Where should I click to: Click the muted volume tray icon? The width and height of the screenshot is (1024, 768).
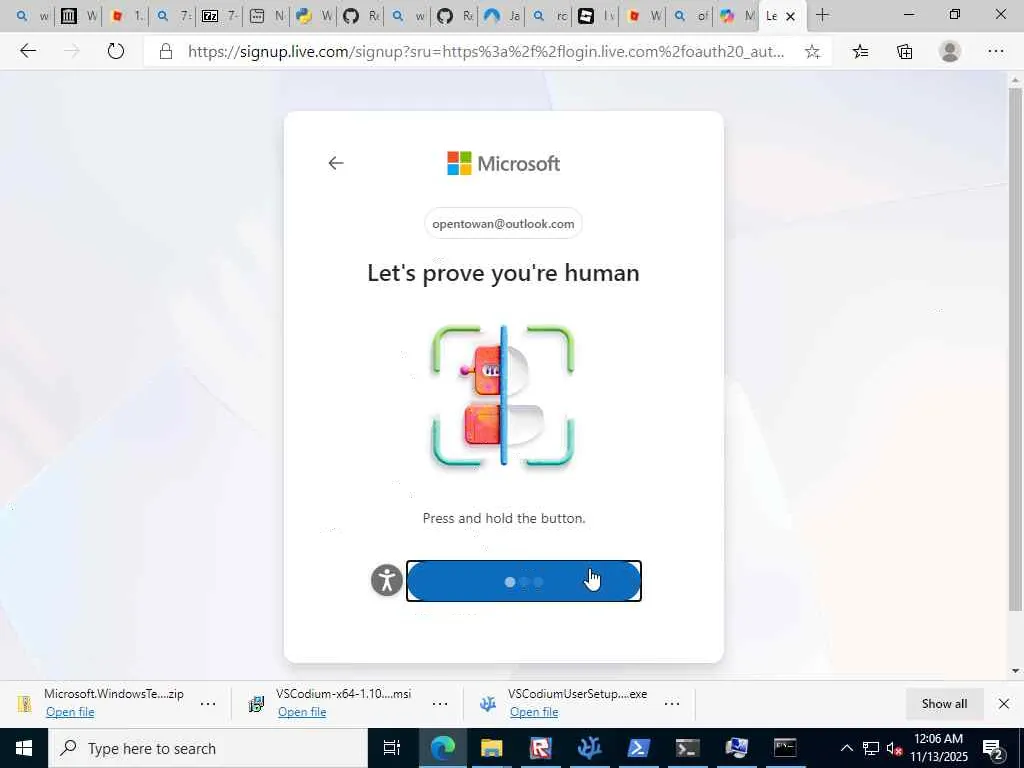[x=894, y=748]
